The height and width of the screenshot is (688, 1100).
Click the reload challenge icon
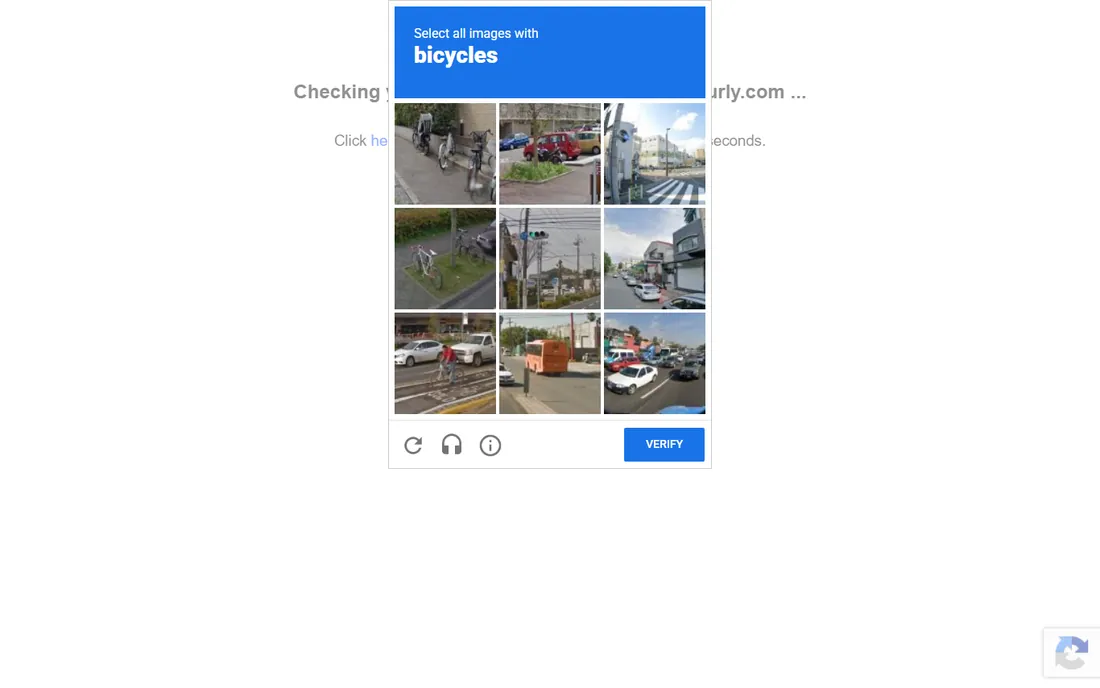tap(413, 445)
